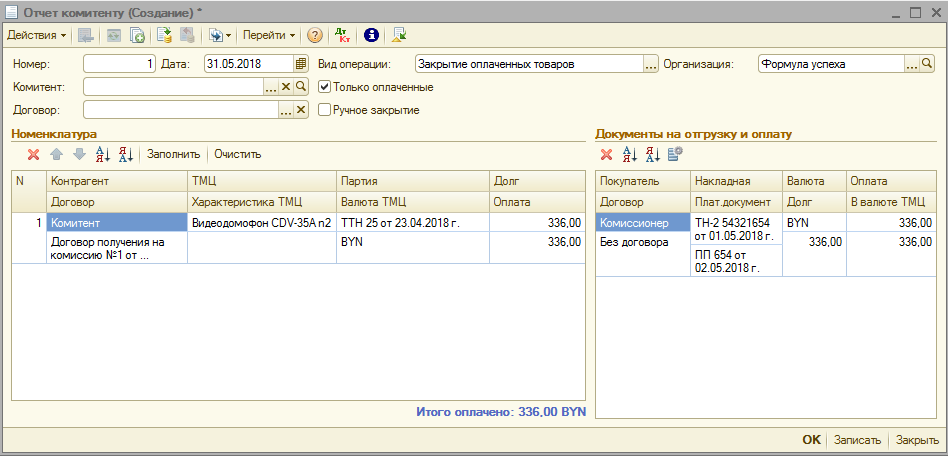Delete row in Номенклатура table with red X
948x456 pixels.
33,154
